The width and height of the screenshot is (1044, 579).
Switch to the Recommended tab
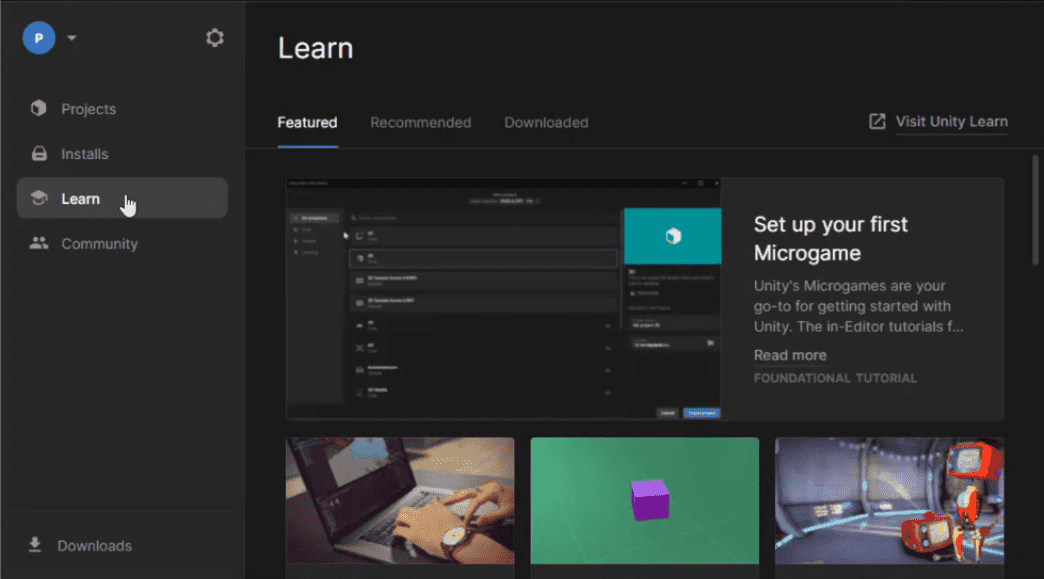[x=421, y=122]
